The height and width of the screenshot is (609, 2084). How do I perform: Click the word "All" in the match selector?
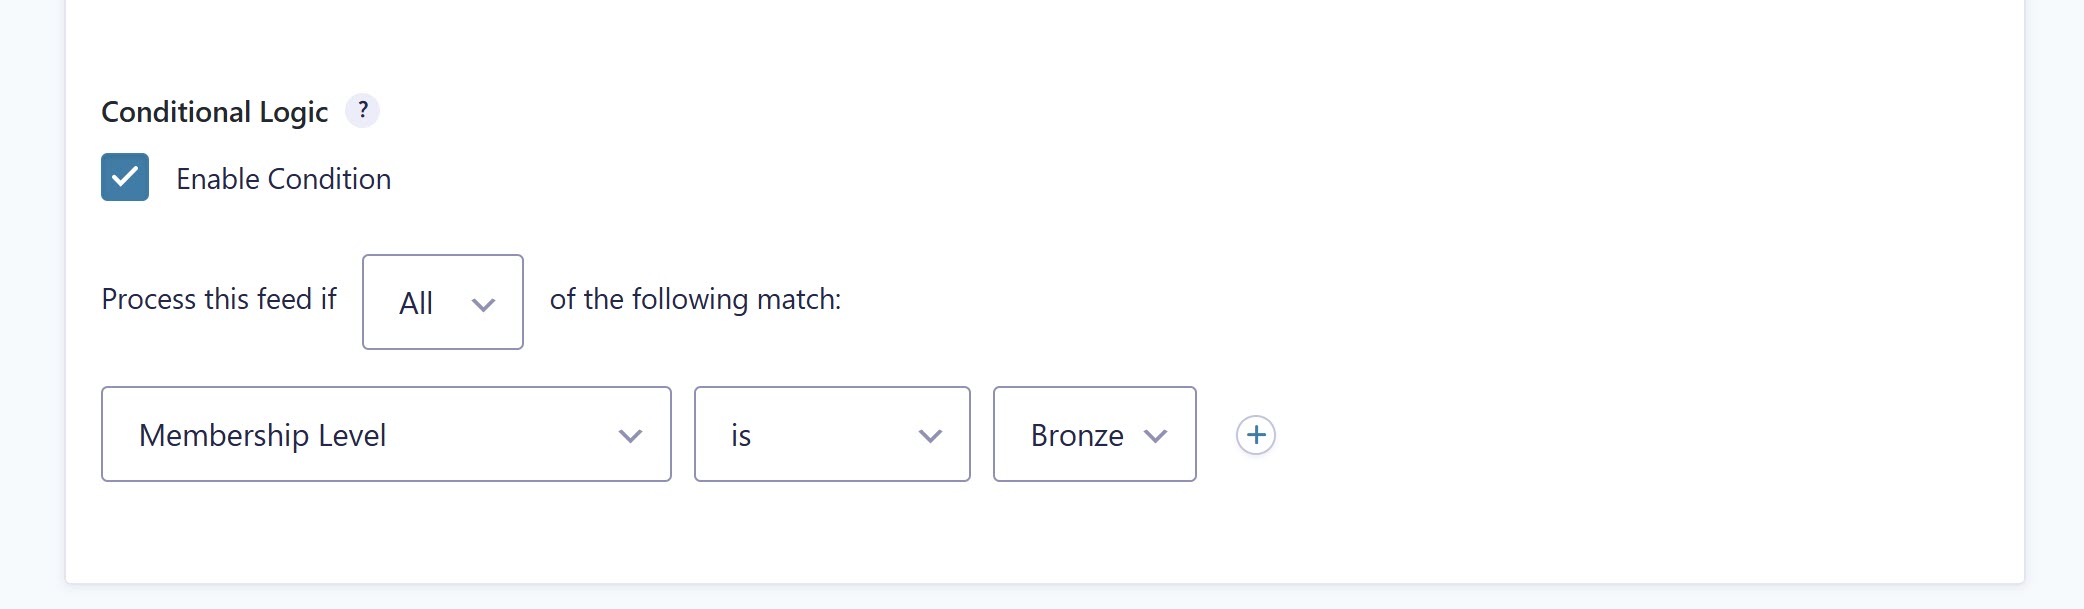click(416, 303)
